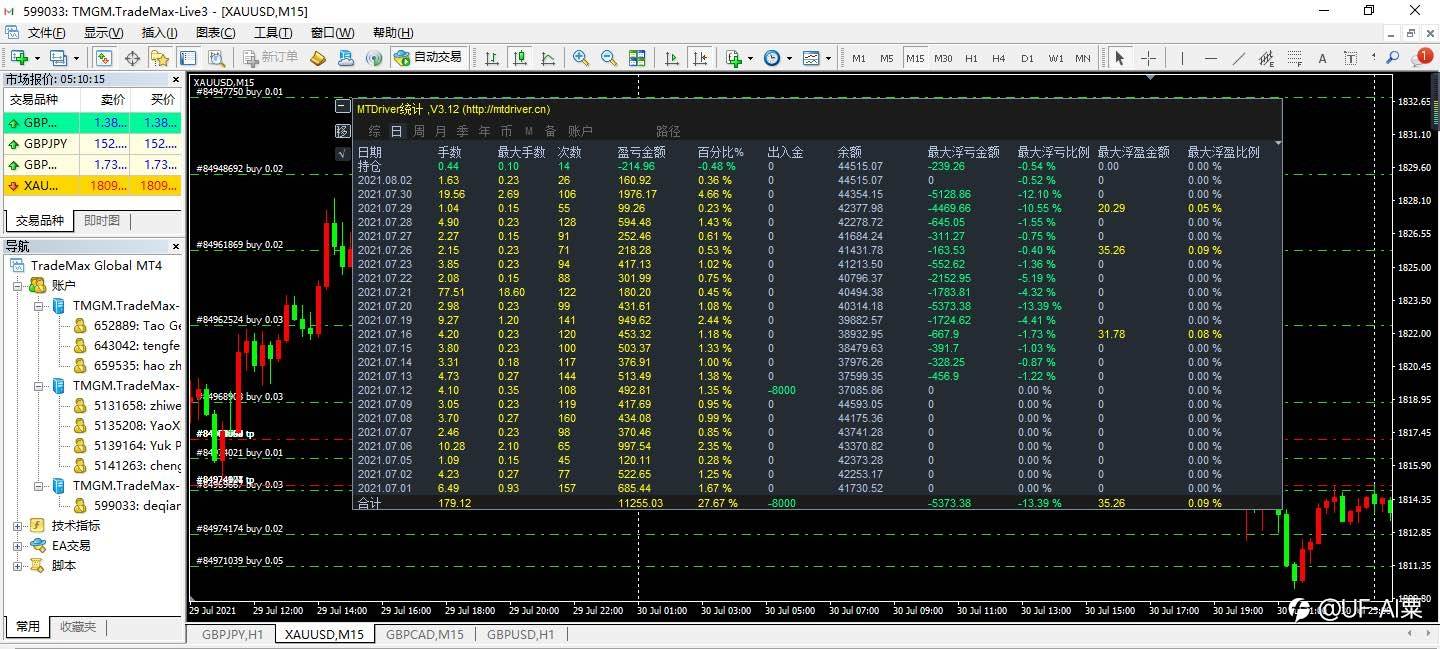Open the Profiles toolbar icon
The height and width of the screenshot is (649, 1440).
tap(58, 58)
